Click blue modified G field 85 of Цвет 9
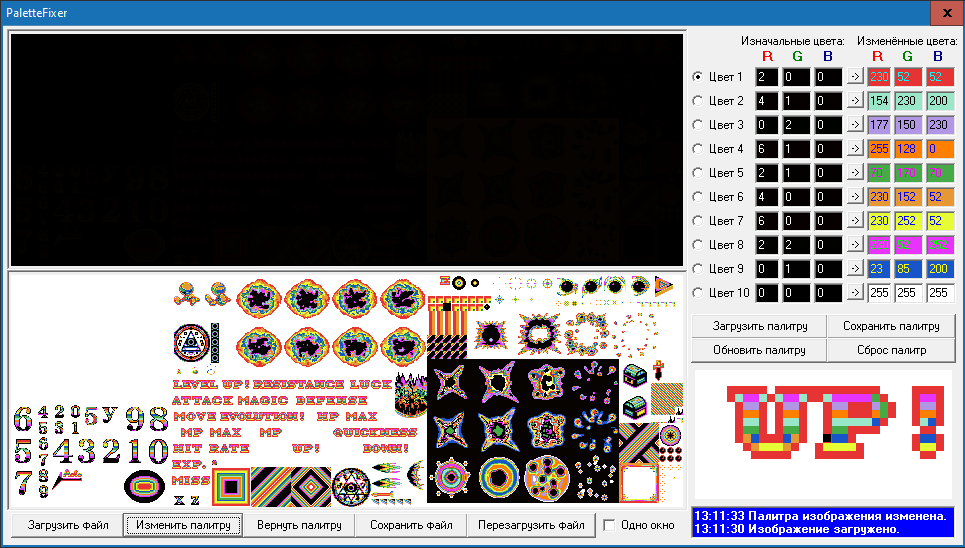 [x=908, y=269]
